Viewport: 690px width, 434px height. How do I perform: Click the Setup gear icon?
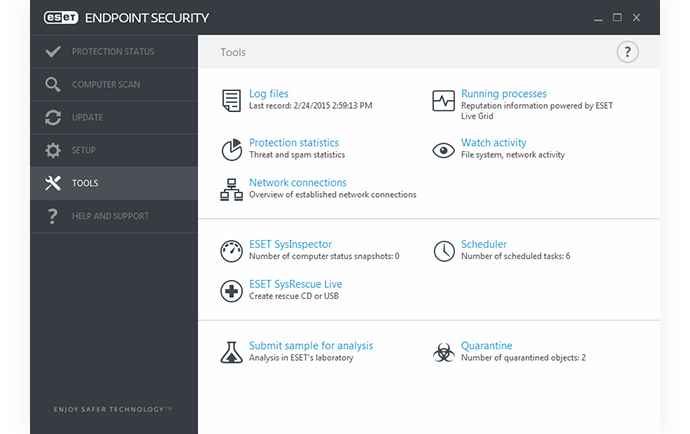tap(53, 151)
